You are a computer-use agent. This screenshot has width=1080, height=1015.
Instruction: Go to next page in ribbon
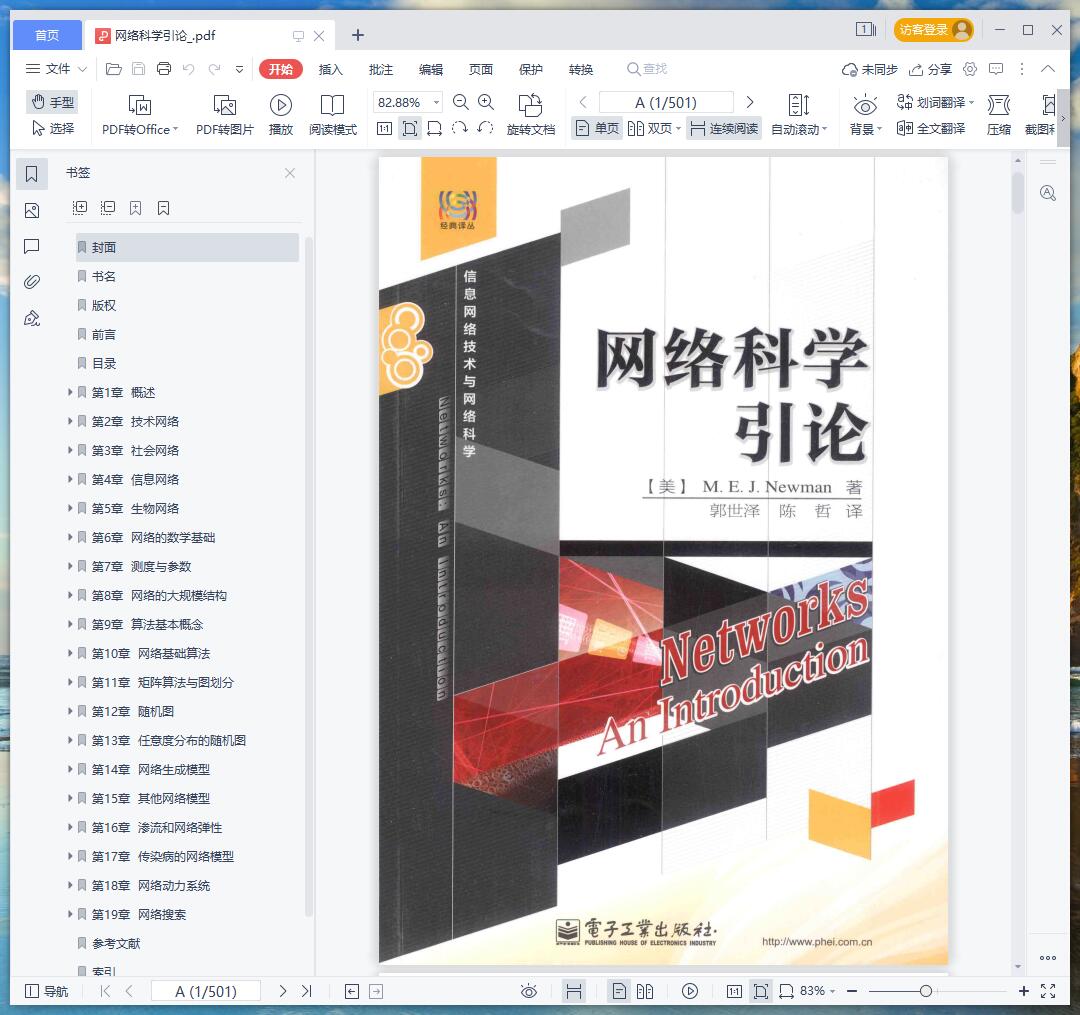click(x=750, y=103)
